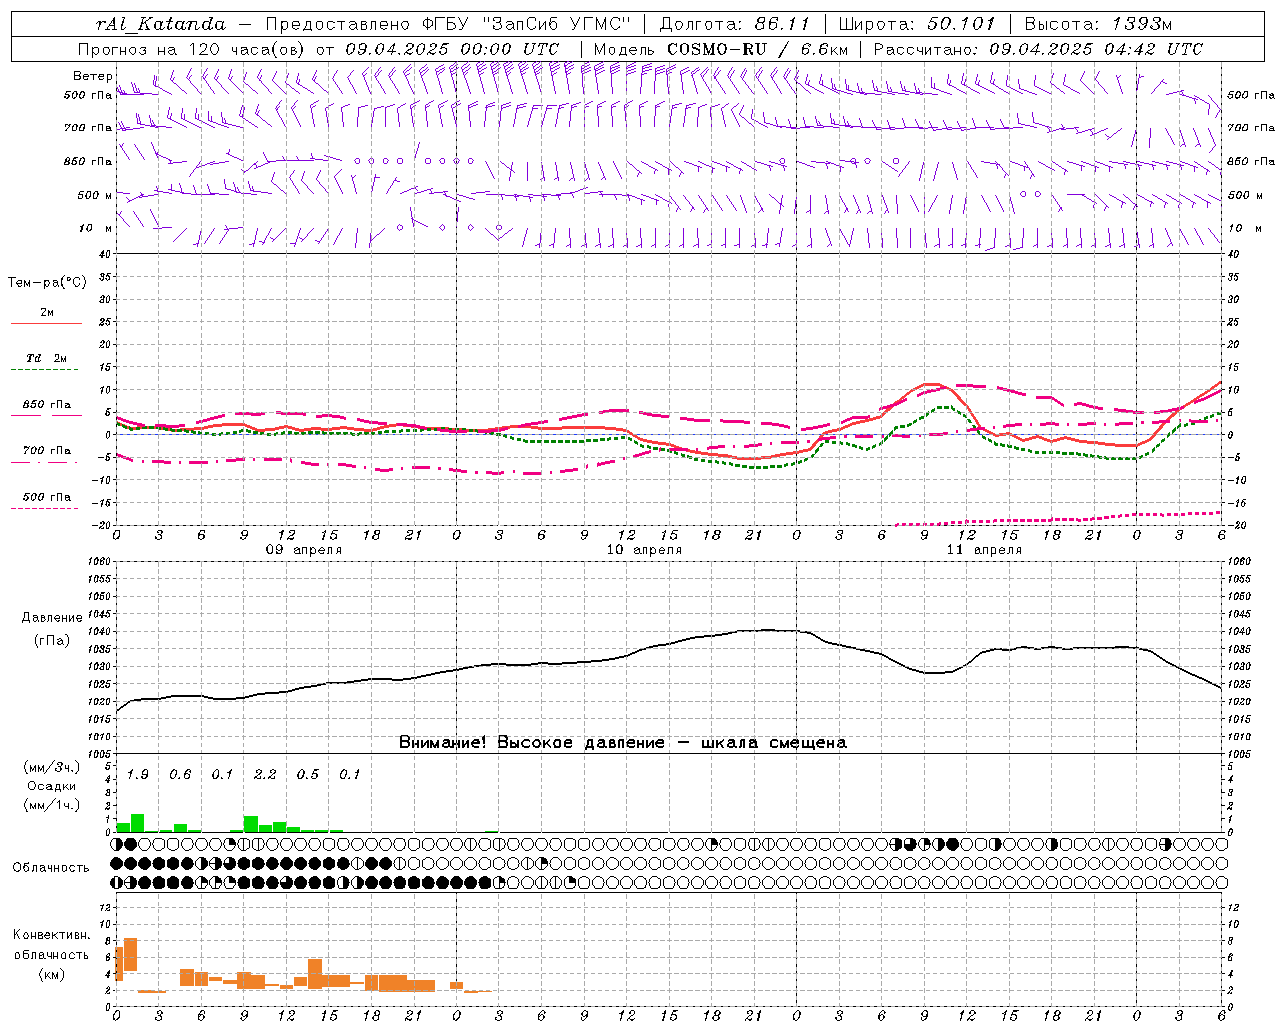The width and height of the screenshot is (1280, 1024).
Task: Click the Широта: 50.101 value
Action: (915, 24)
